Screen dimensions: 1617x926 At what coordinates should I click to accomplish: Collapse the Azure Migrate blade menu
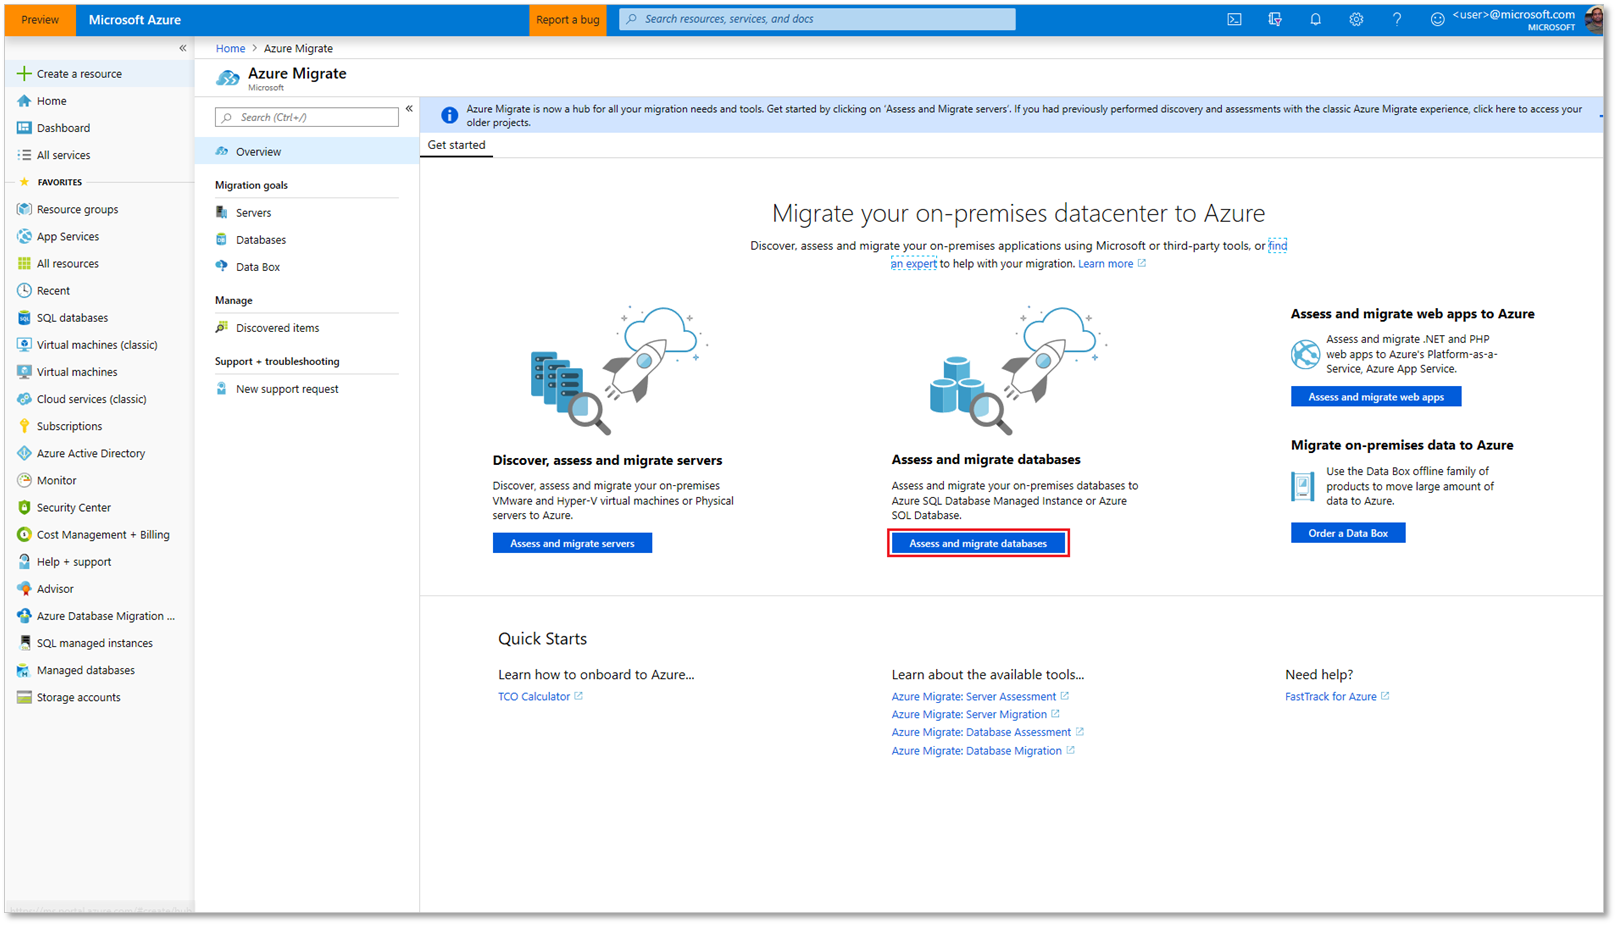click(x=409, y=108)
